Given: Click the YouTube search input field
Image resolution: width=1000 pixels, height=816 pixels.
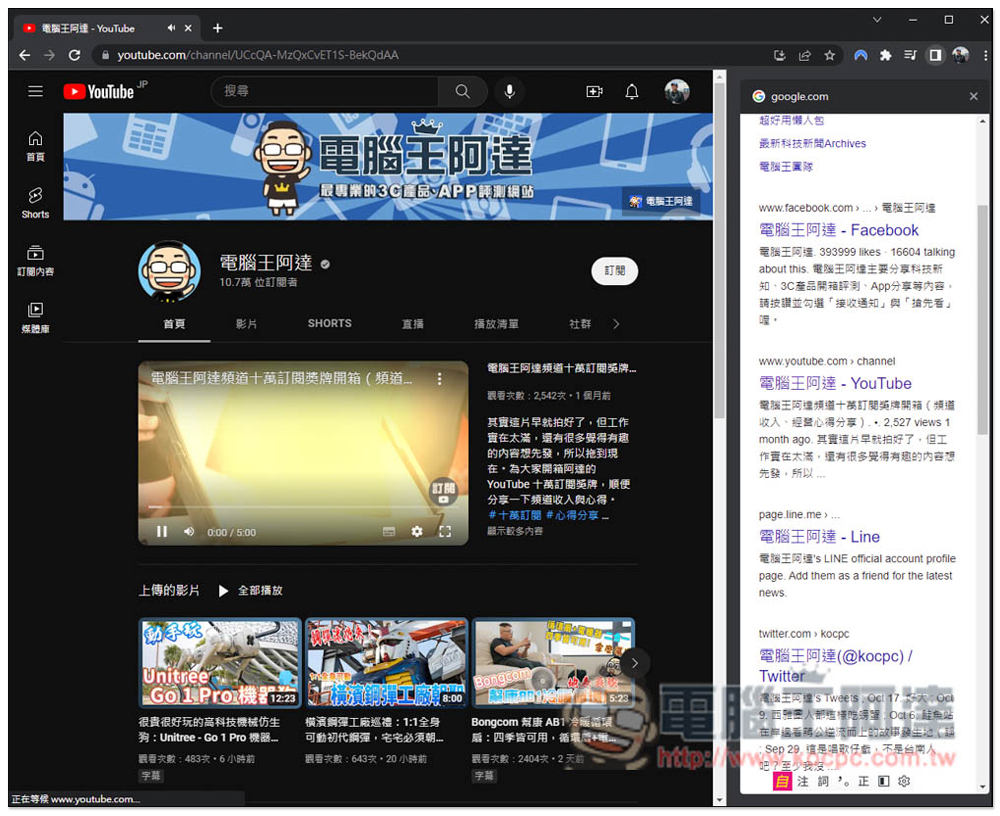Looking at the screenshot, I should click(x=325, y=91).
